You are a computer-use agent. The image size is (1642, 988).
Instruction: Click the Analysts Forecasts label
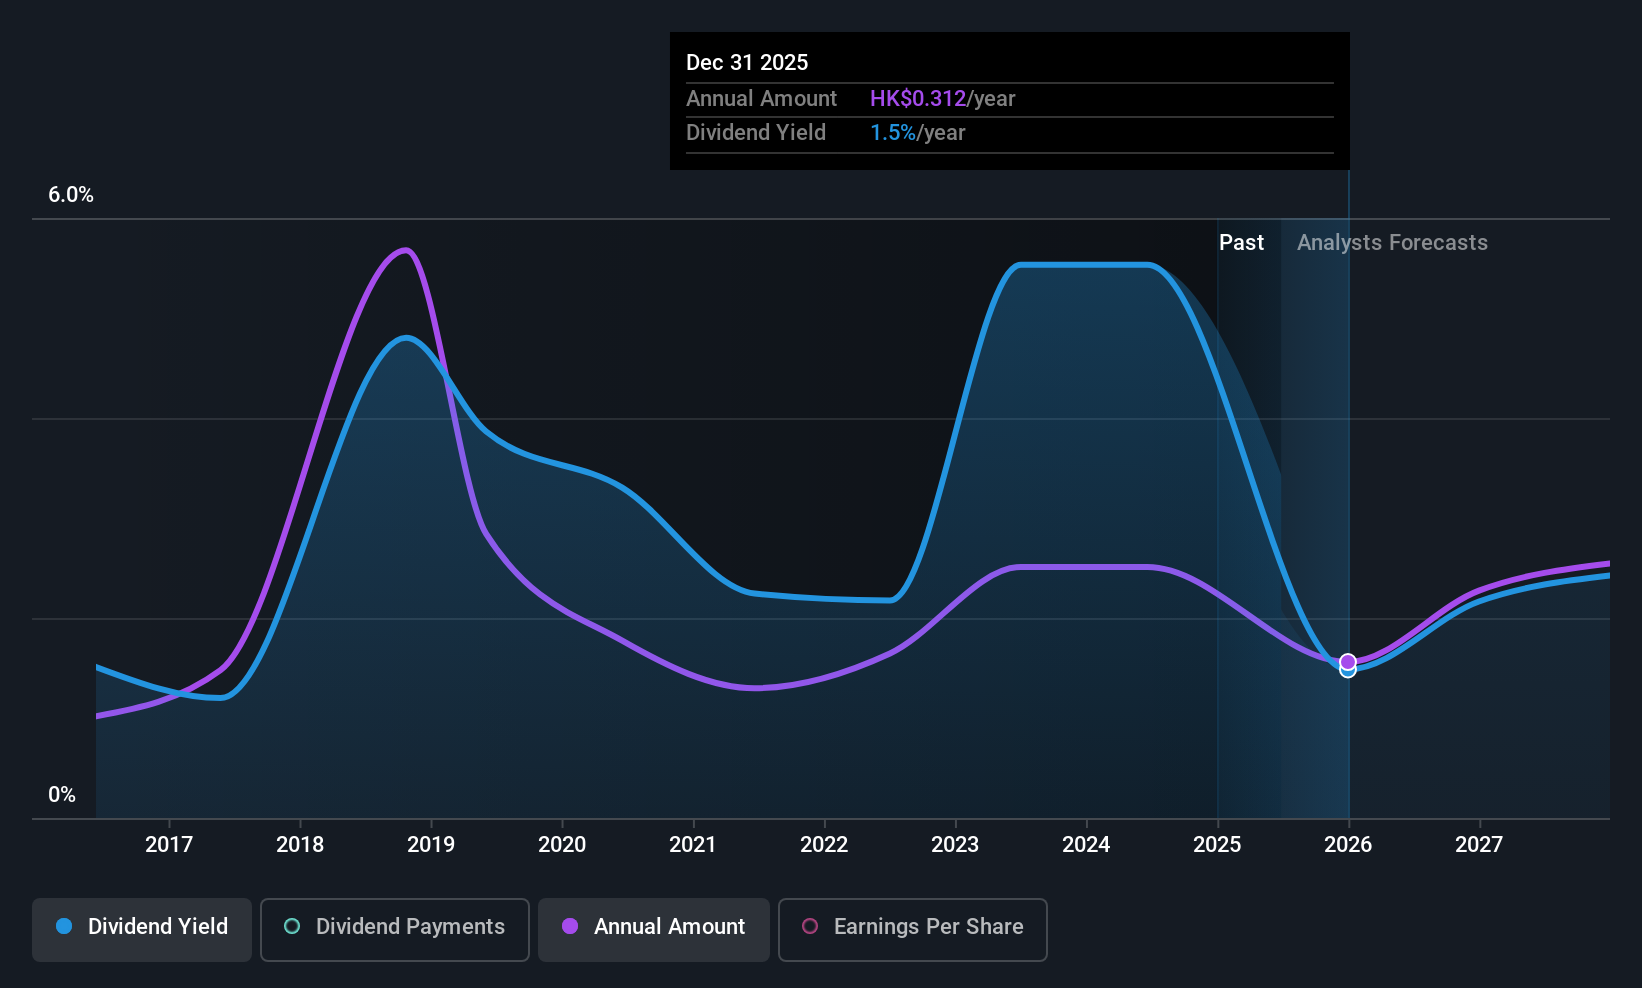pyautogui.click(x=1392, y=243)
